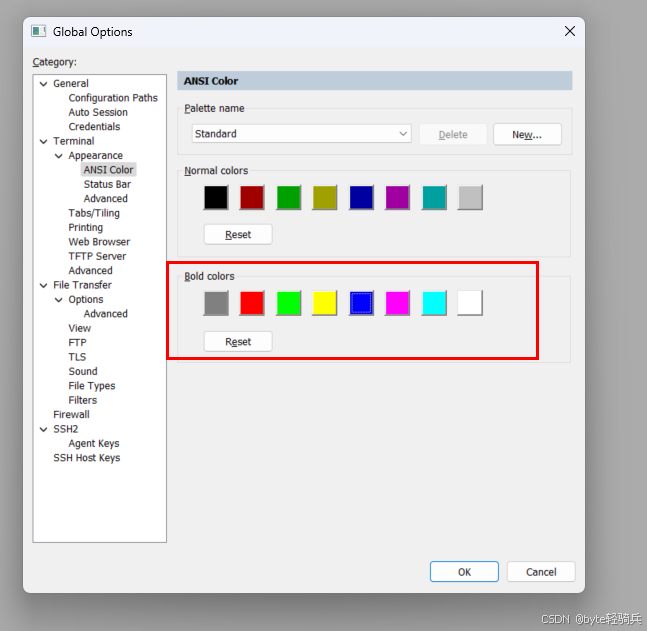647x631 pixels.
Task: Click the bold yellow swatch
Action: pos(325,303)
